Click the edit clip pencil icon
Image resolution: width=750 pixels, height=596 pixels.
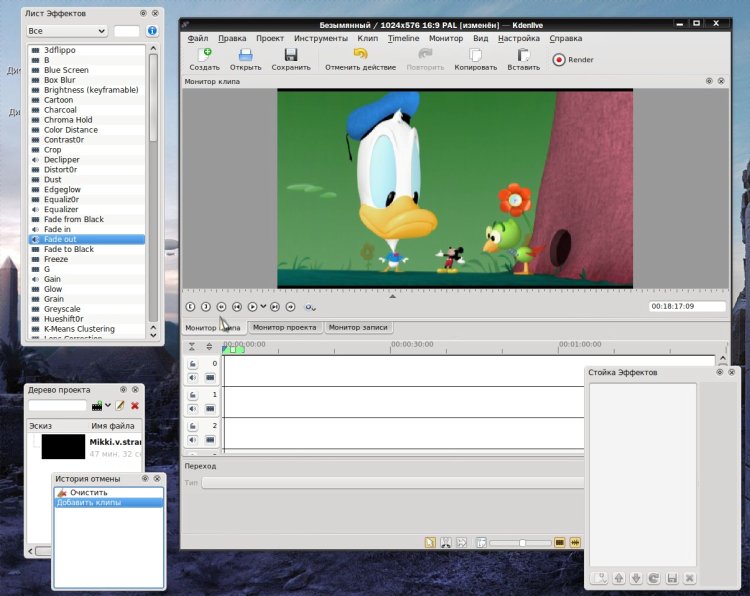coord(121,406)
